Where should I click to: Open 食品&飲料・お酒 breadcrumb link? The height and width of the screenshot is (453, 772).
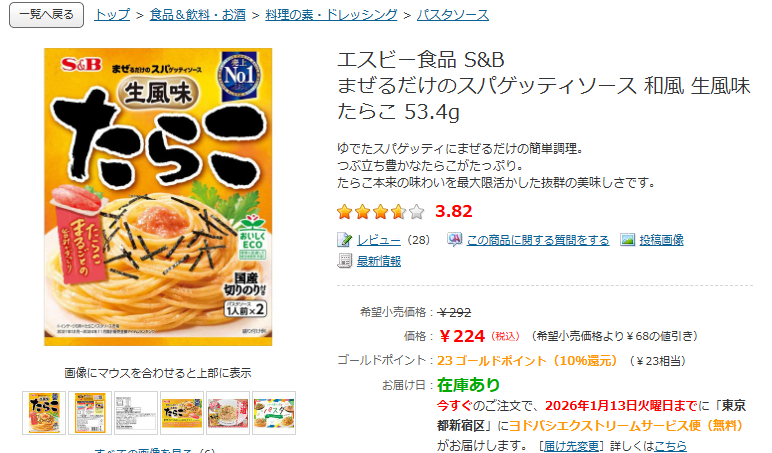click(x=197, y=15)
